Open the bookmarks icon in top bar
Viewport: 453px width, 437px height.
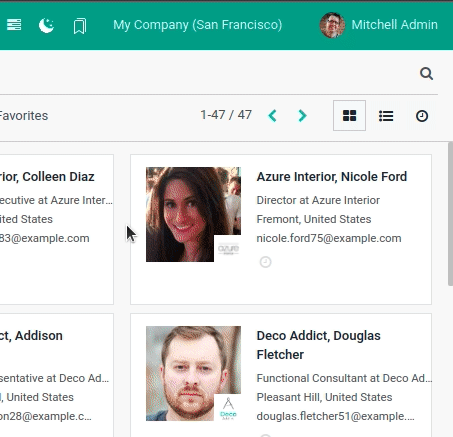tap(80, 26)
